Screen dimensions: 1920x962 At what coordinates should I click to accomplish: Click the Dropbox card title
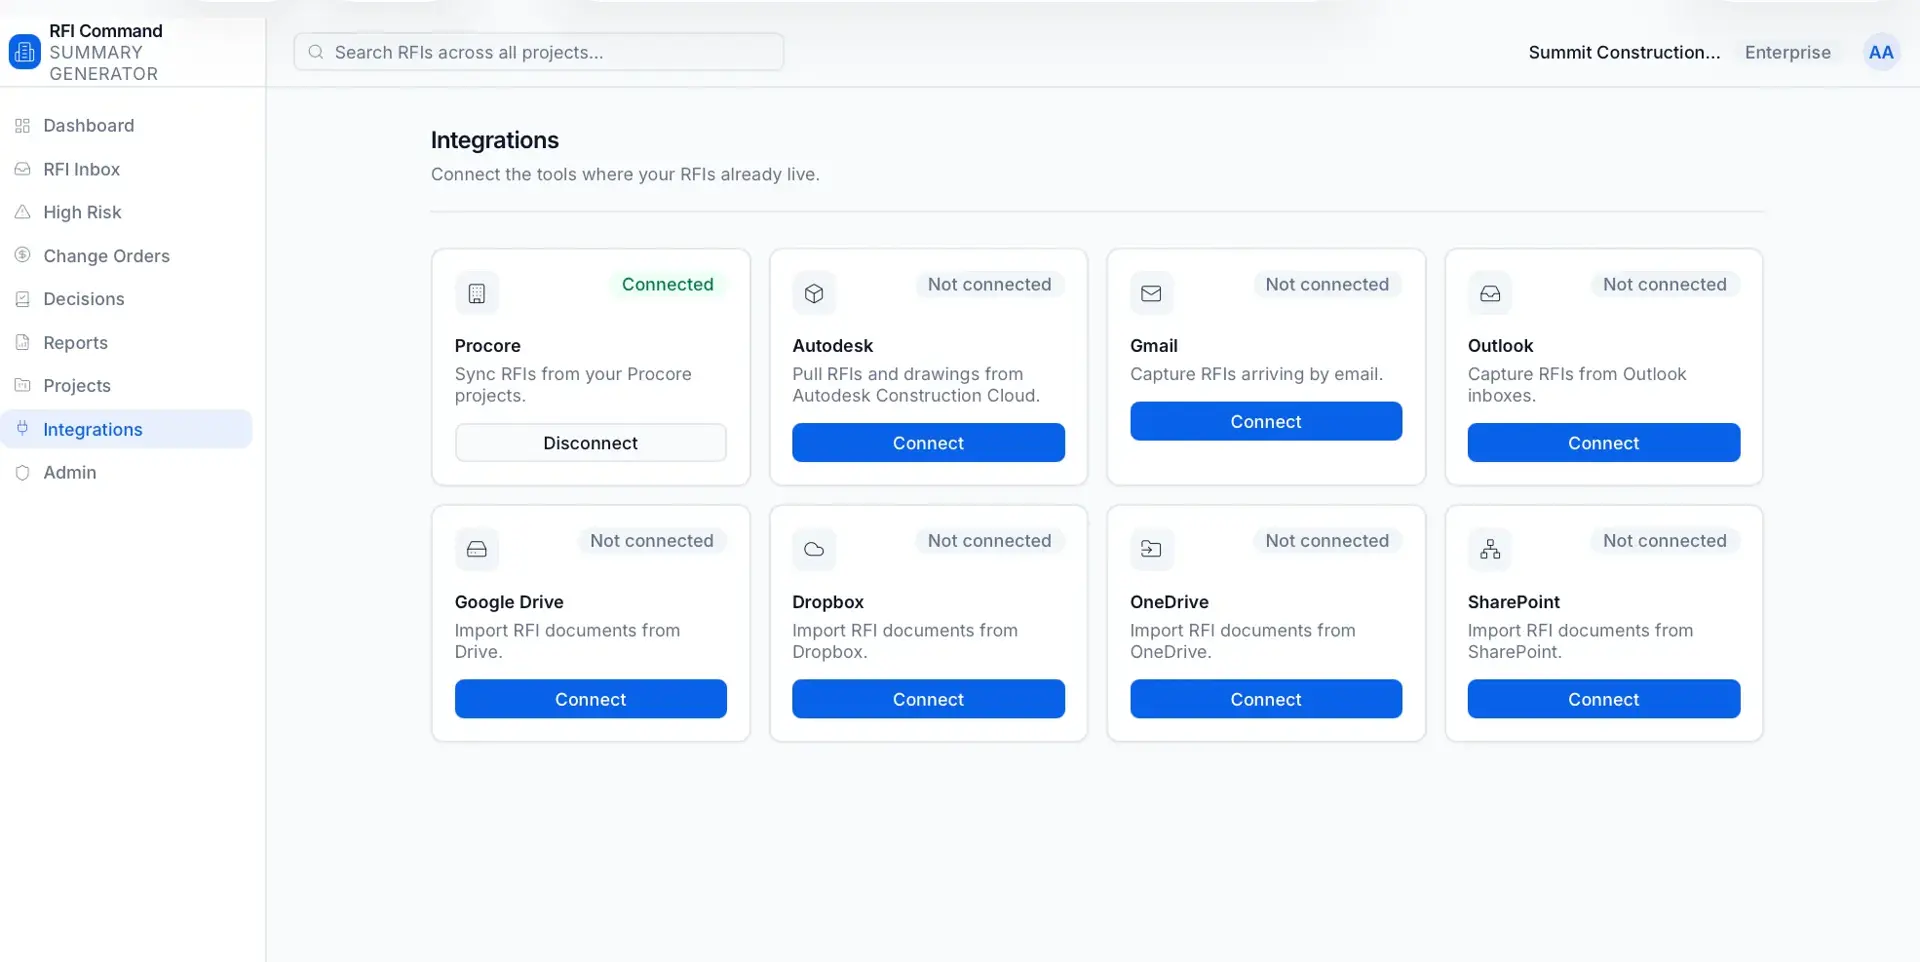point(827,602)
